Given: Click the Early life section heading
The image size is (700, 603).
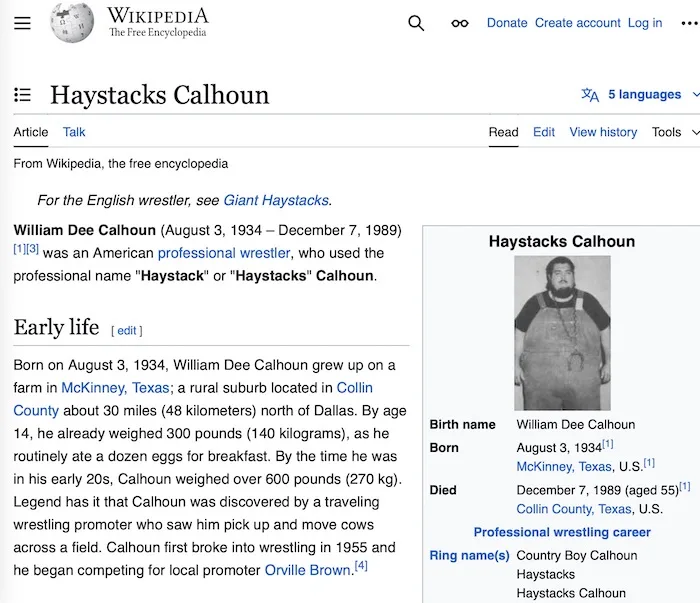Looking at the screenshot, I should point(56,327).
